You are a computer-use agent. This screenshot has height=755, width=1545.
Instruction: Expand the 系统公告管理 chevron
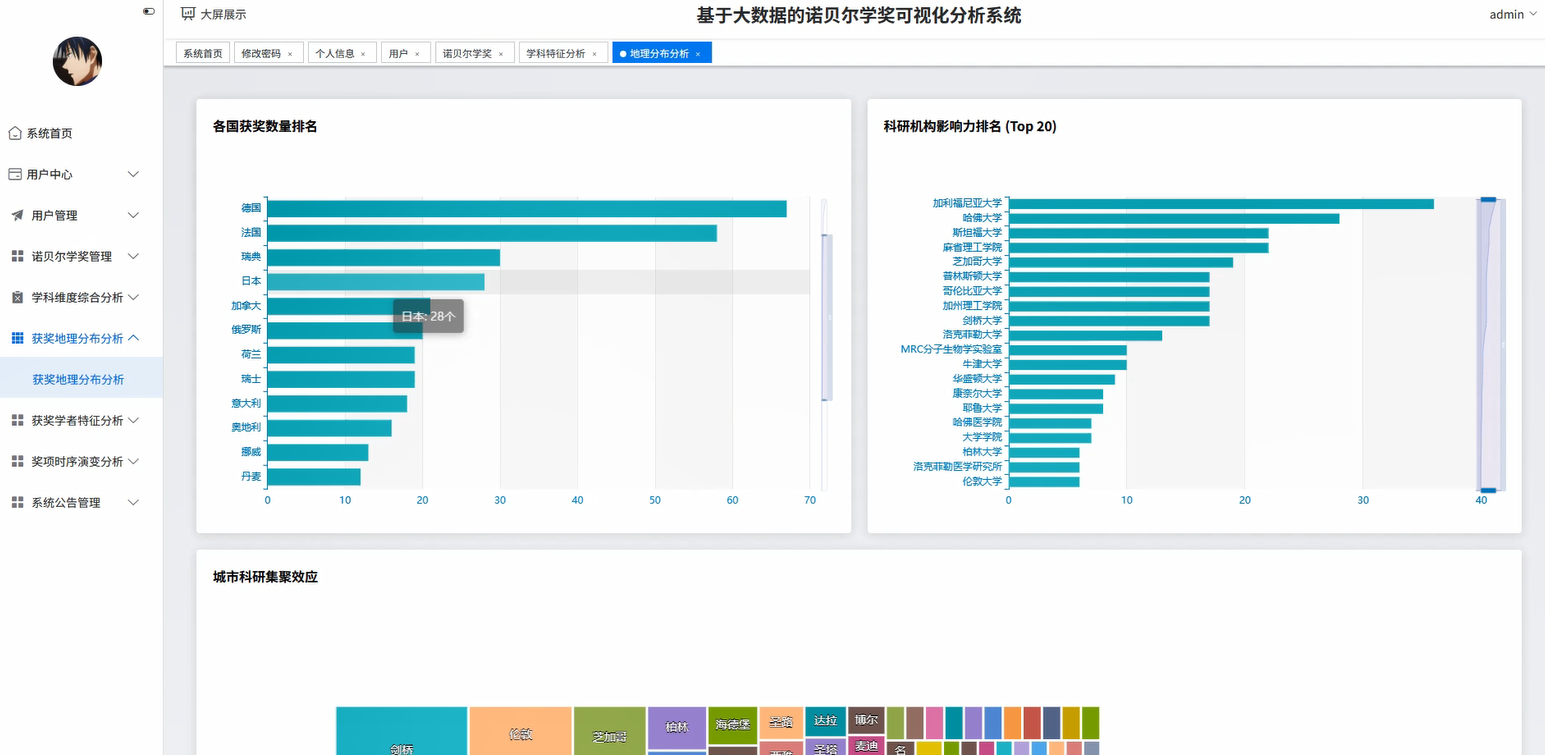pyautogui.click(x=134, y=502)
